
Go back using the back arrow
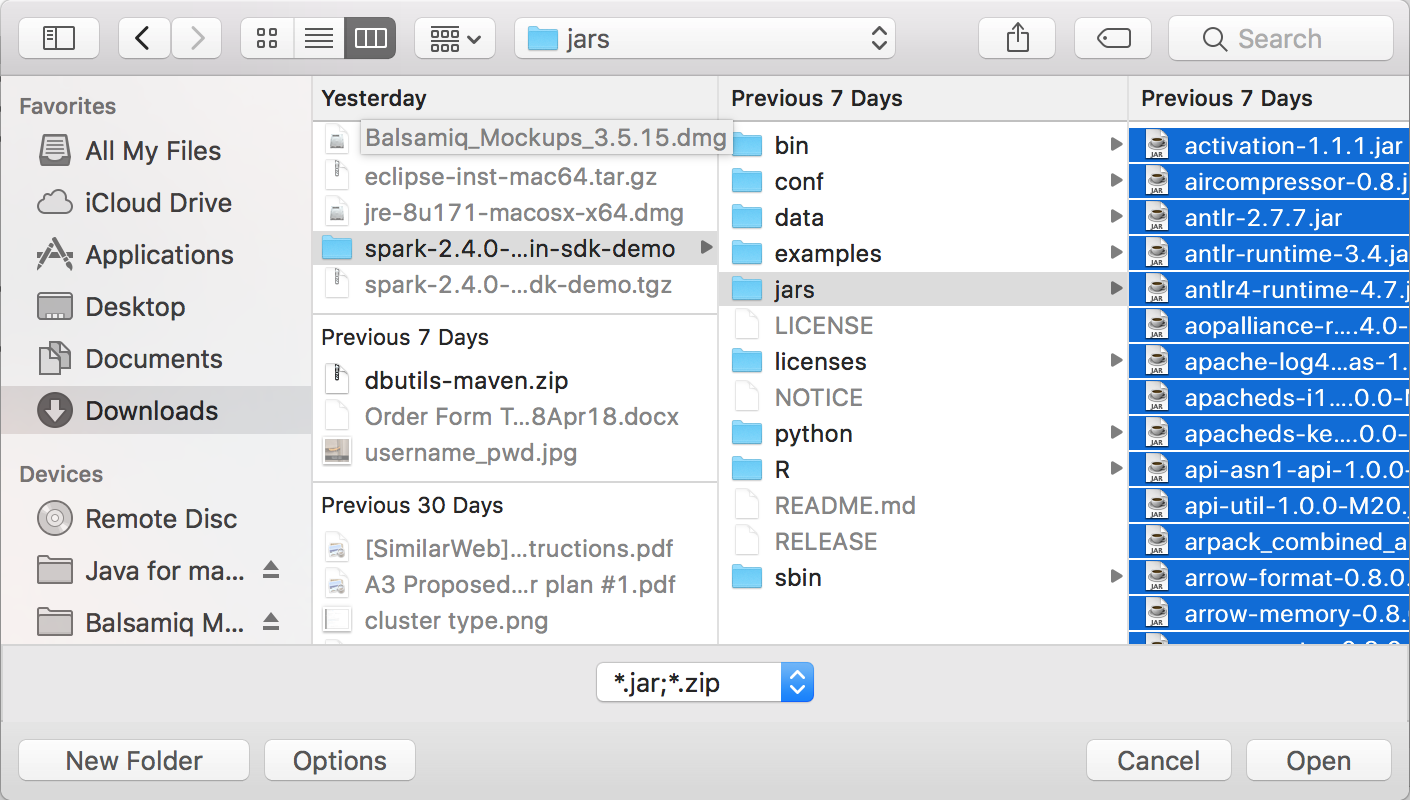(143, 38)
